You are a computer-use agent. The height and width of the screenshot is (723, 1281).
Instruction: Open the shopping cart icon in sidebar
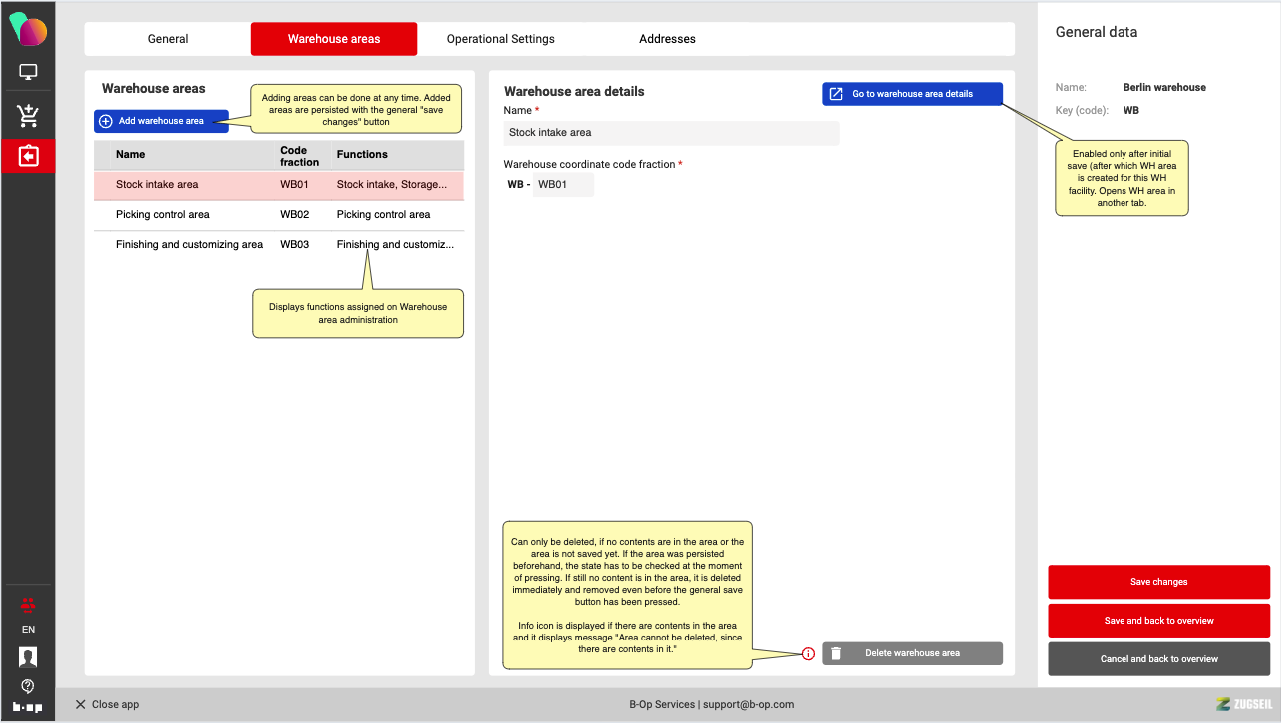28,116
